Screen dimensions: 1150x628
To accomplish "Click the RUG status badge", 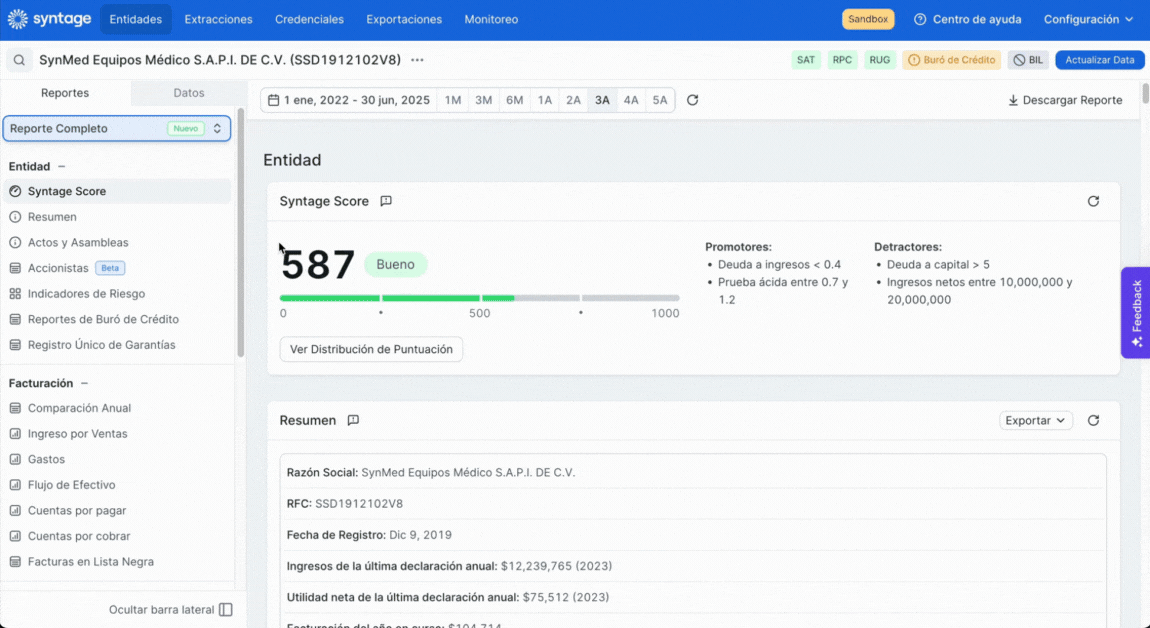I will coord(879,60).
